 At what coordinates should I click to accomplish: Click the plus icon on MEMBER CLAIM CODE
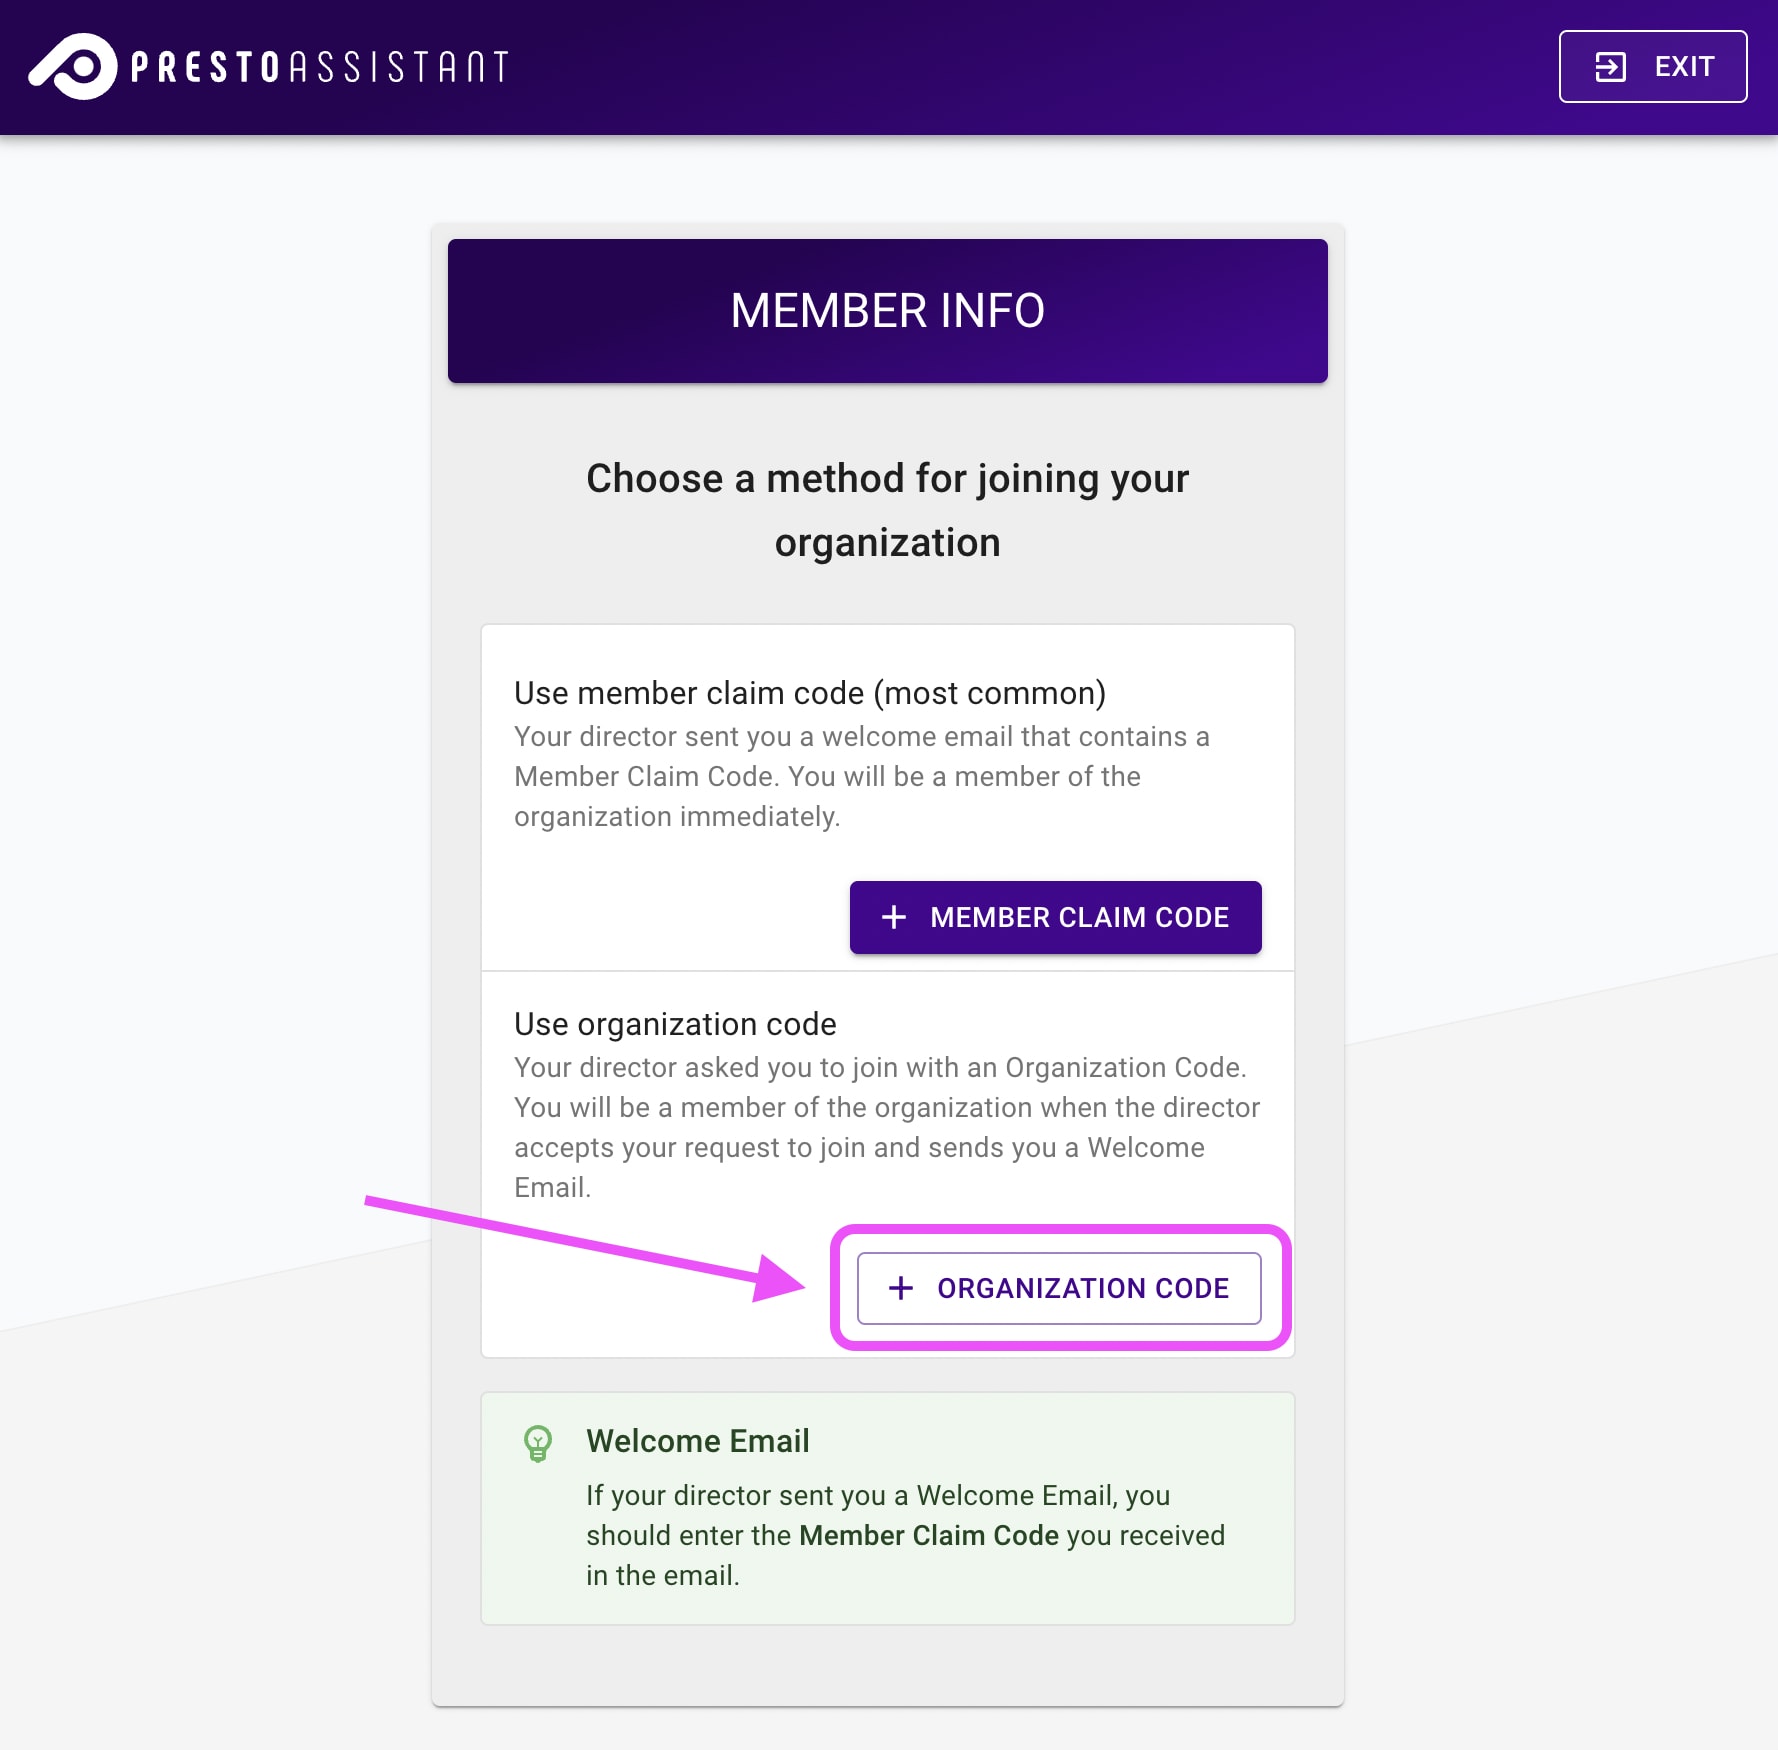[893, 917]
